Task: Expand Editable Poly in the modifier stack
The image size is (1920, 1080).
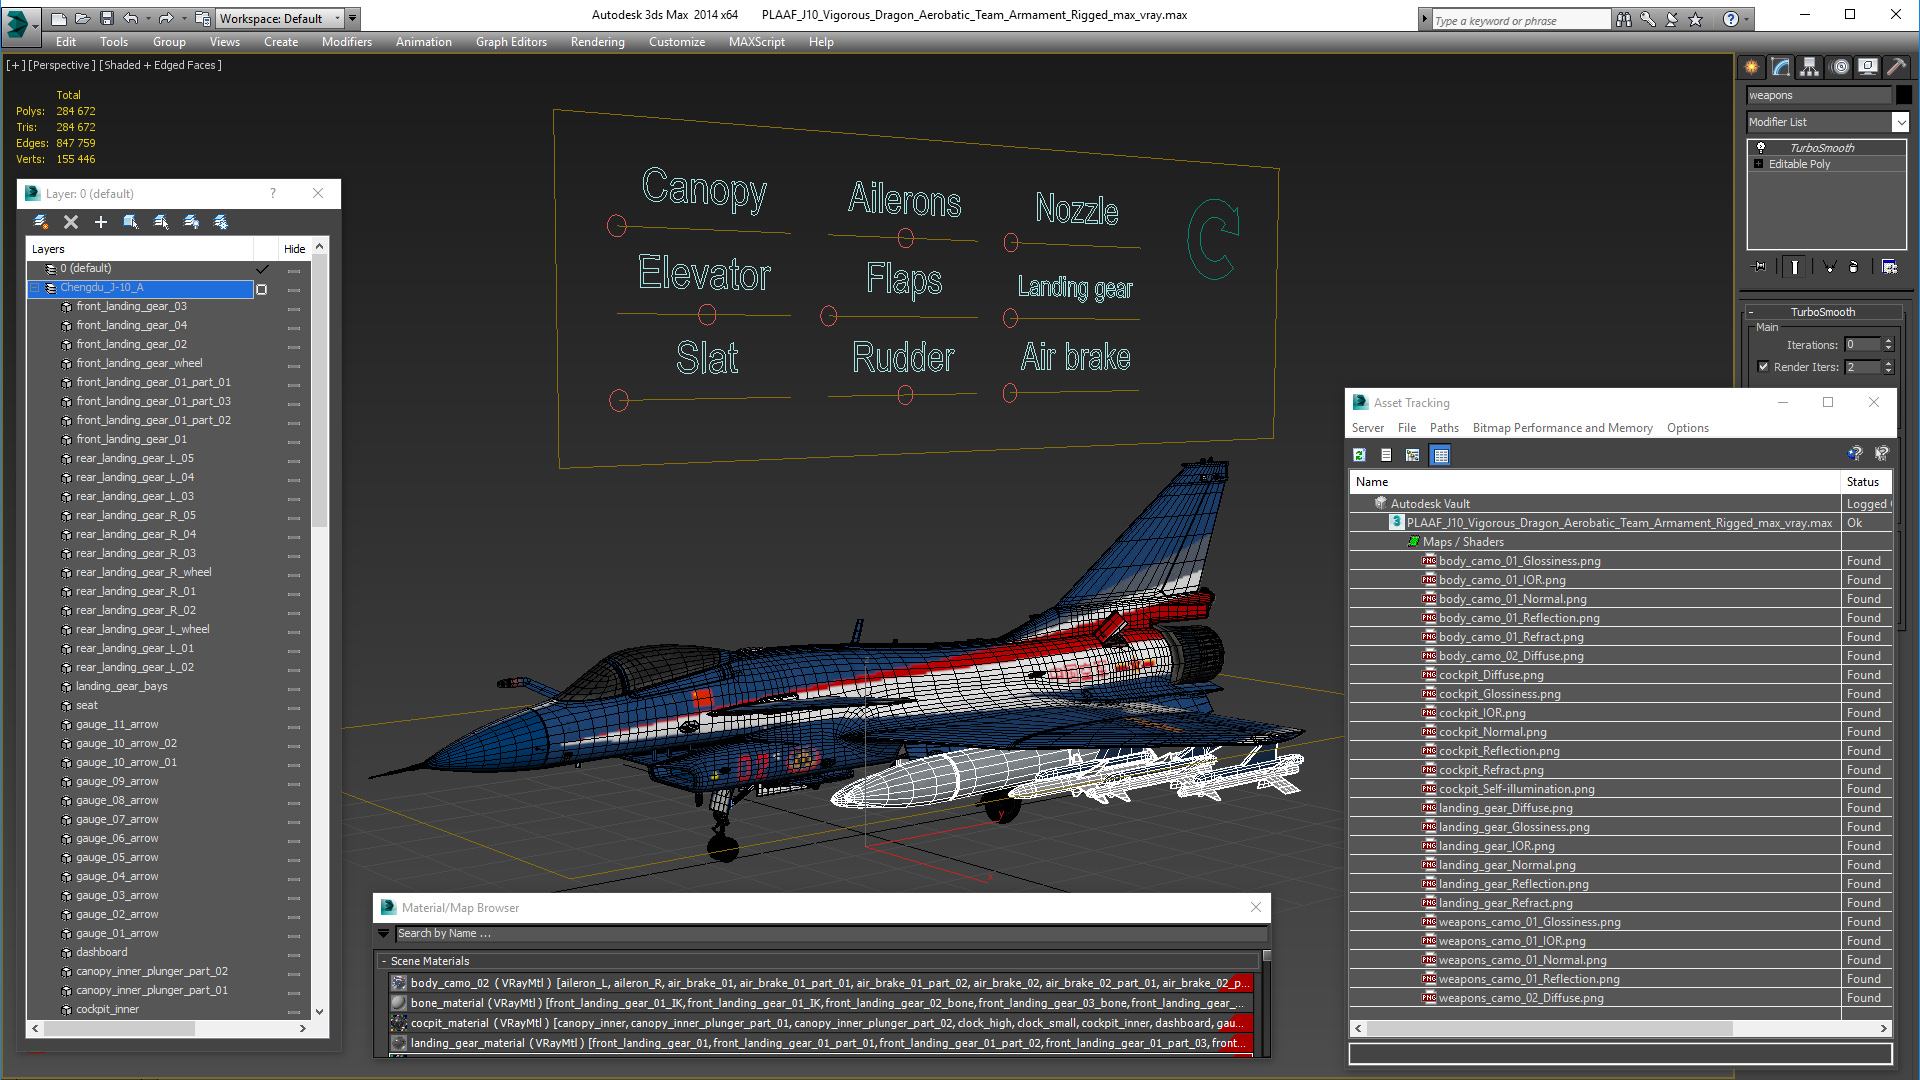Action: click(1758, 164)
